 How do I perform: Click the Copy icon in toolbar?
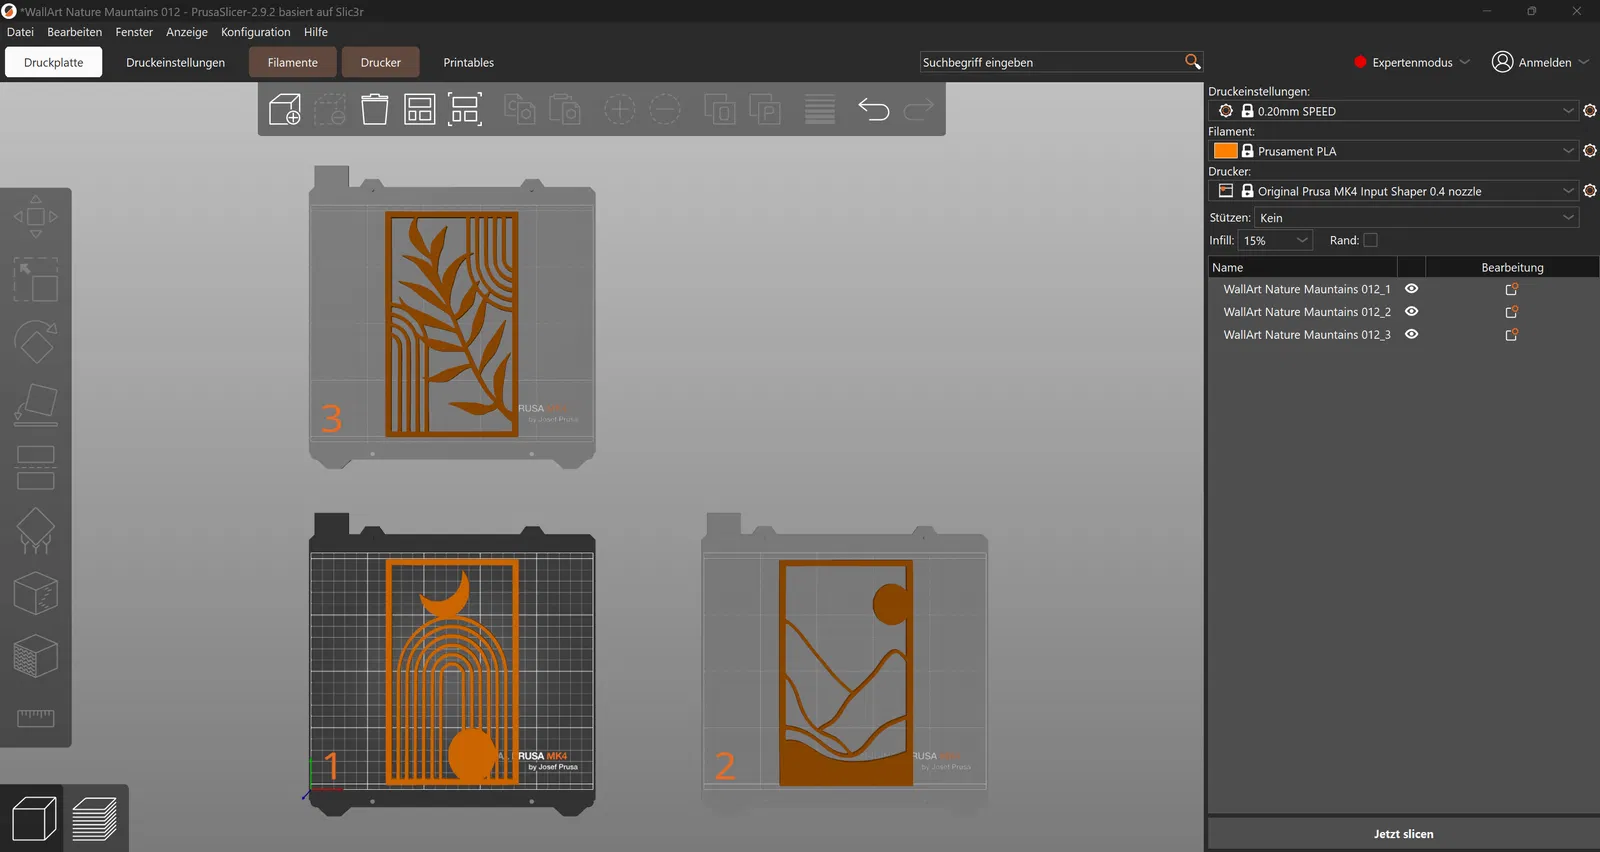[x=519, y=109]
